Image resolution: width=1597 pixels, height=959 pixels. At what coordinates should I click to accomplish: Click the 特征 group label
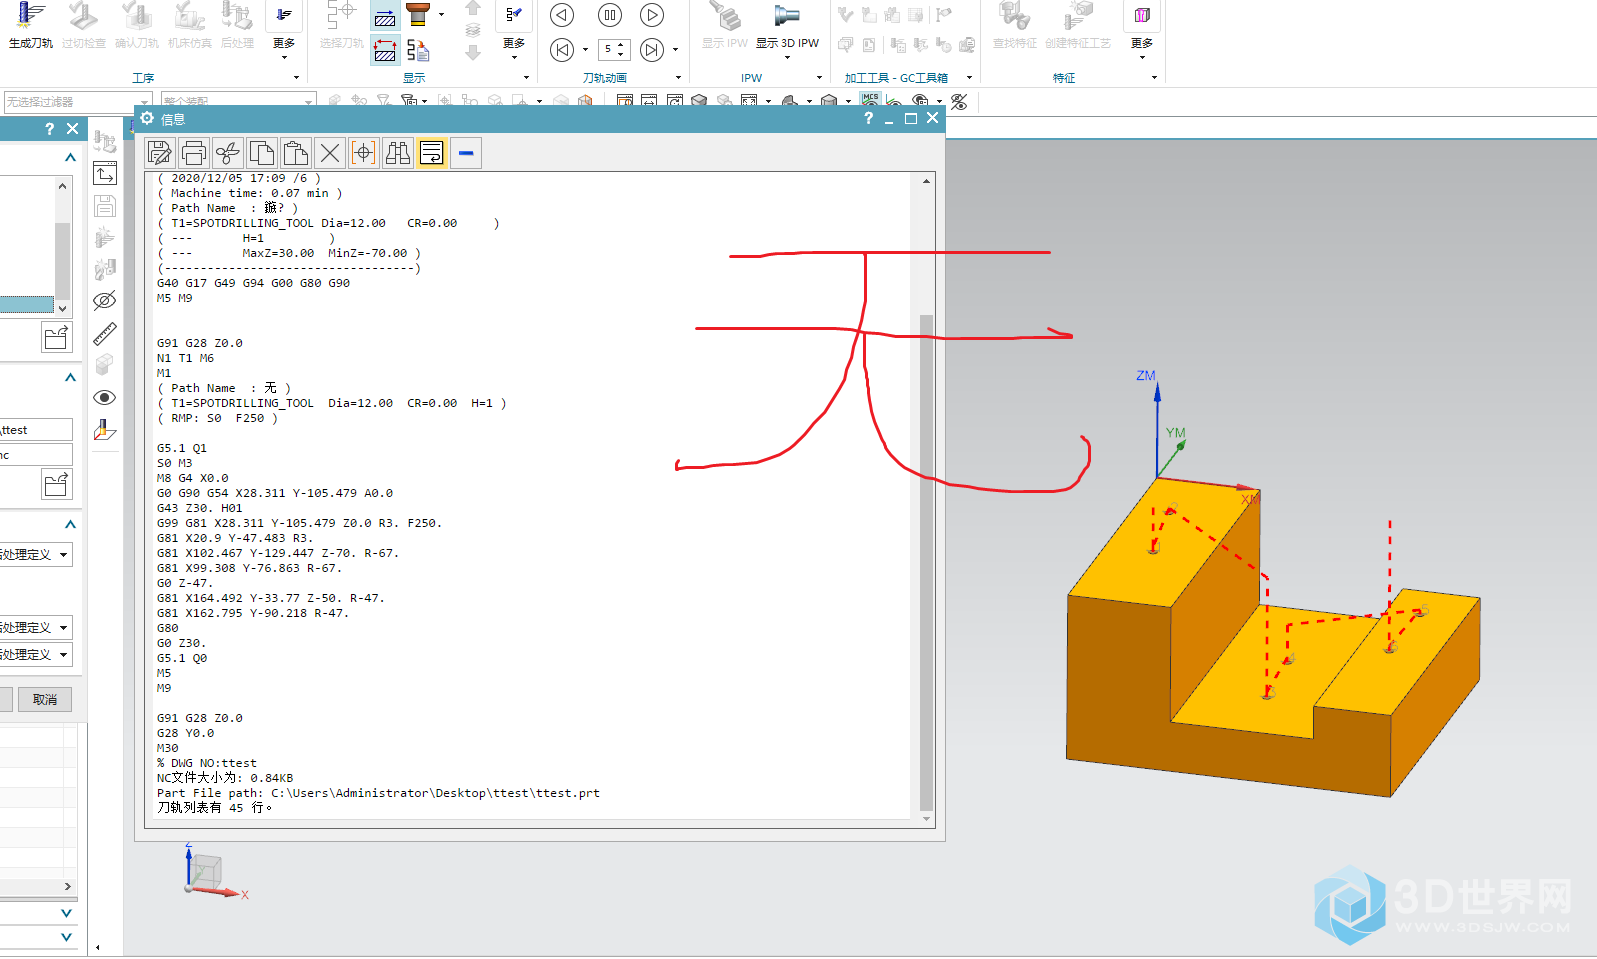1064,78
